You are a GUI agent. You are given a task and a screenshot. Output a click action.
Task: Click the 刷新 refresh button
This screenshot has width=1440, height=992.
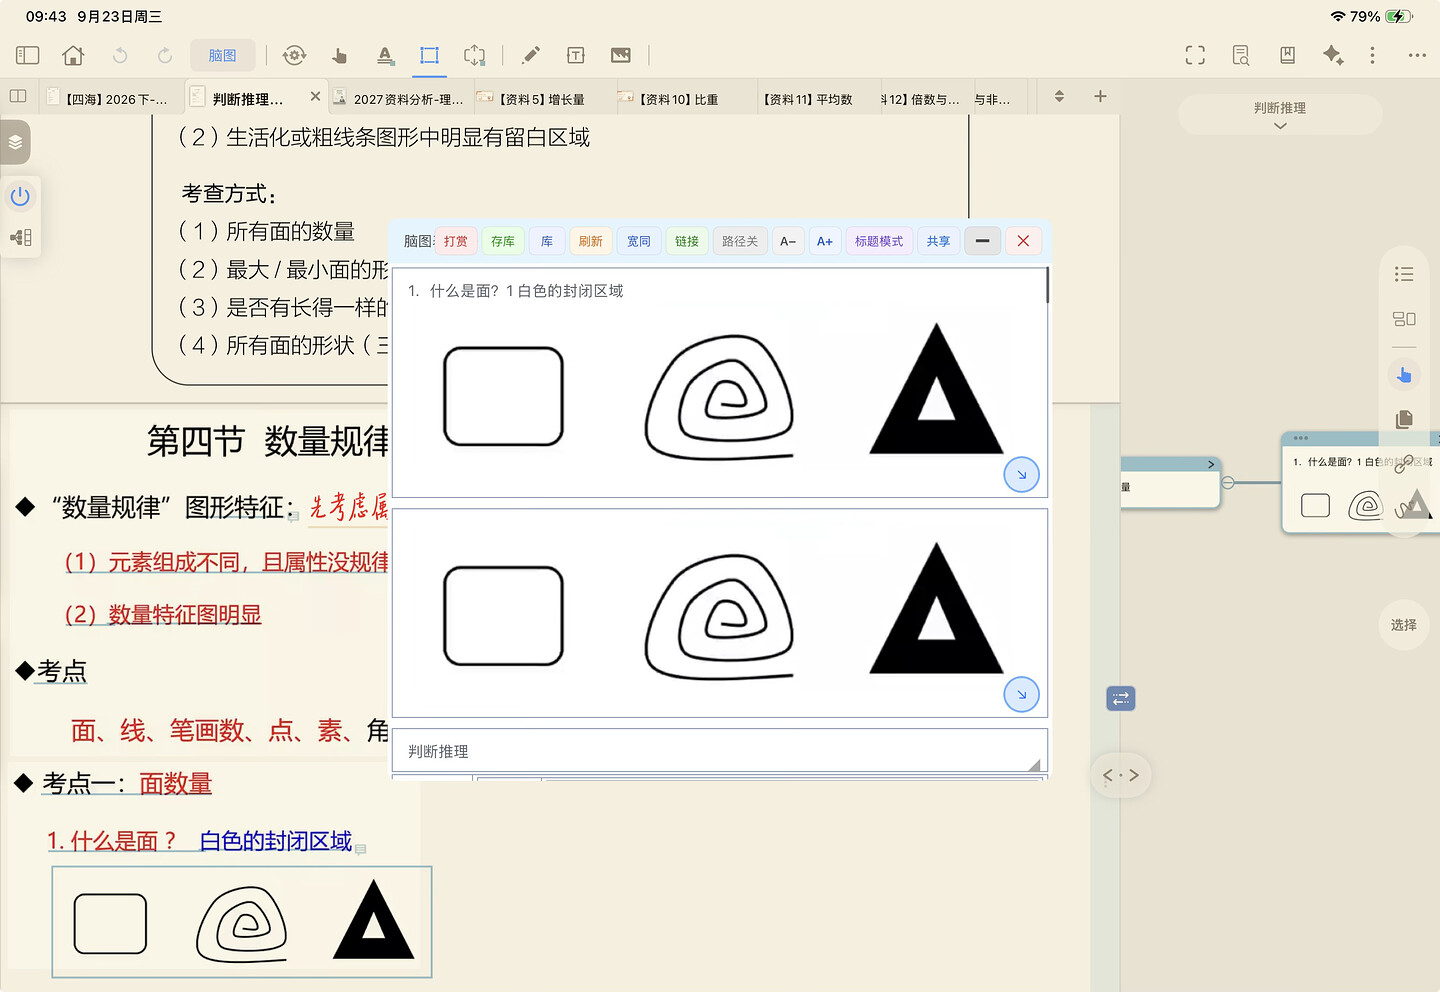click(x=591, y=241)
